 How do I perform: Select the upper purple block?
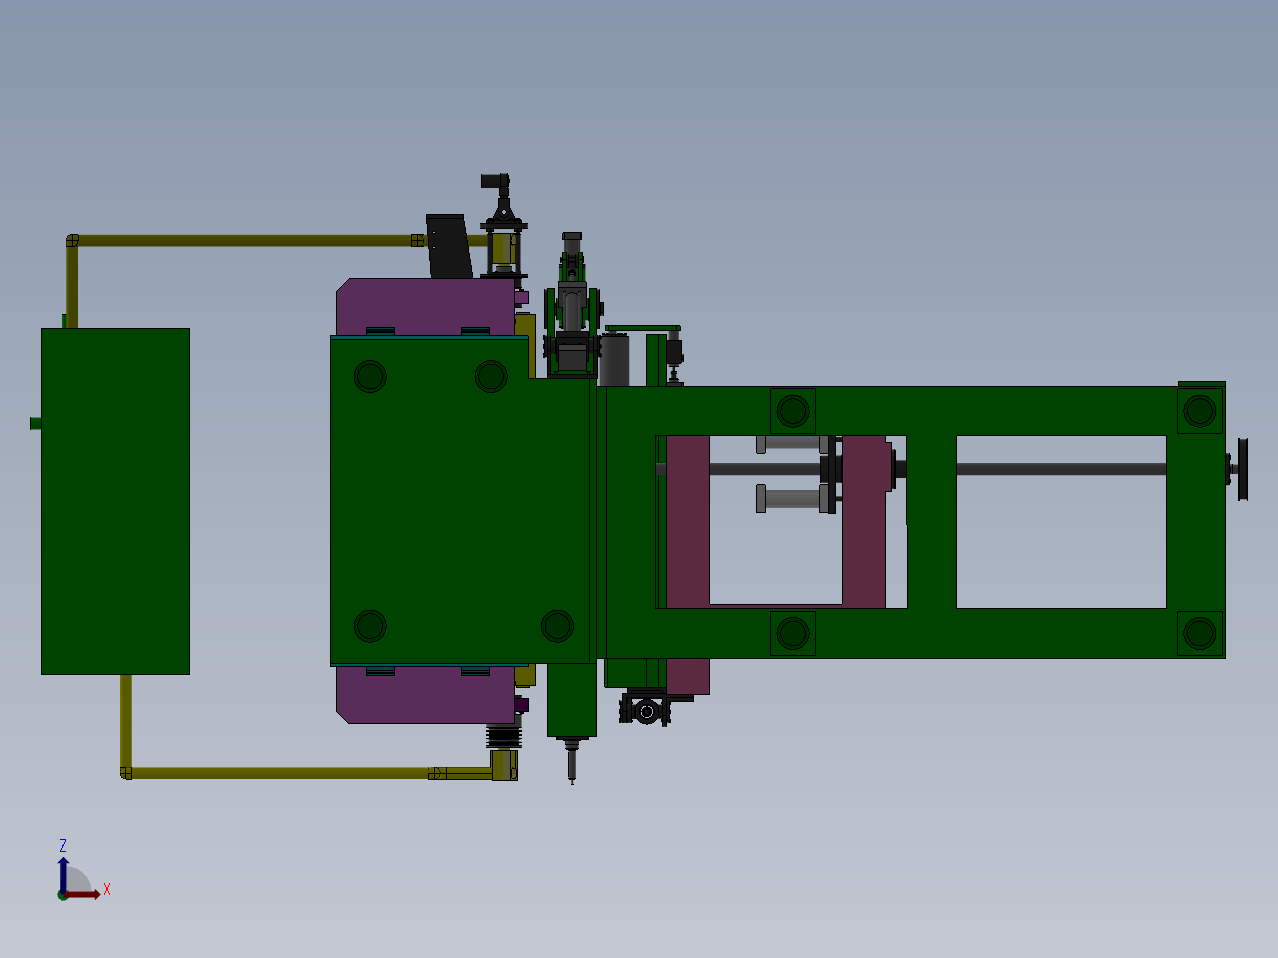click(425, 307)
